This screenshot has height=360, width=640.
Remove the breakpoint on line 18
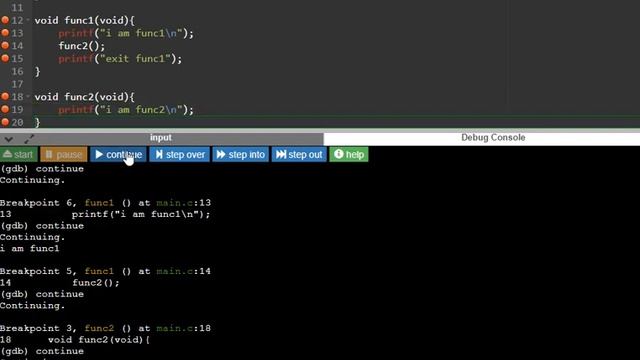coord(5,96)
